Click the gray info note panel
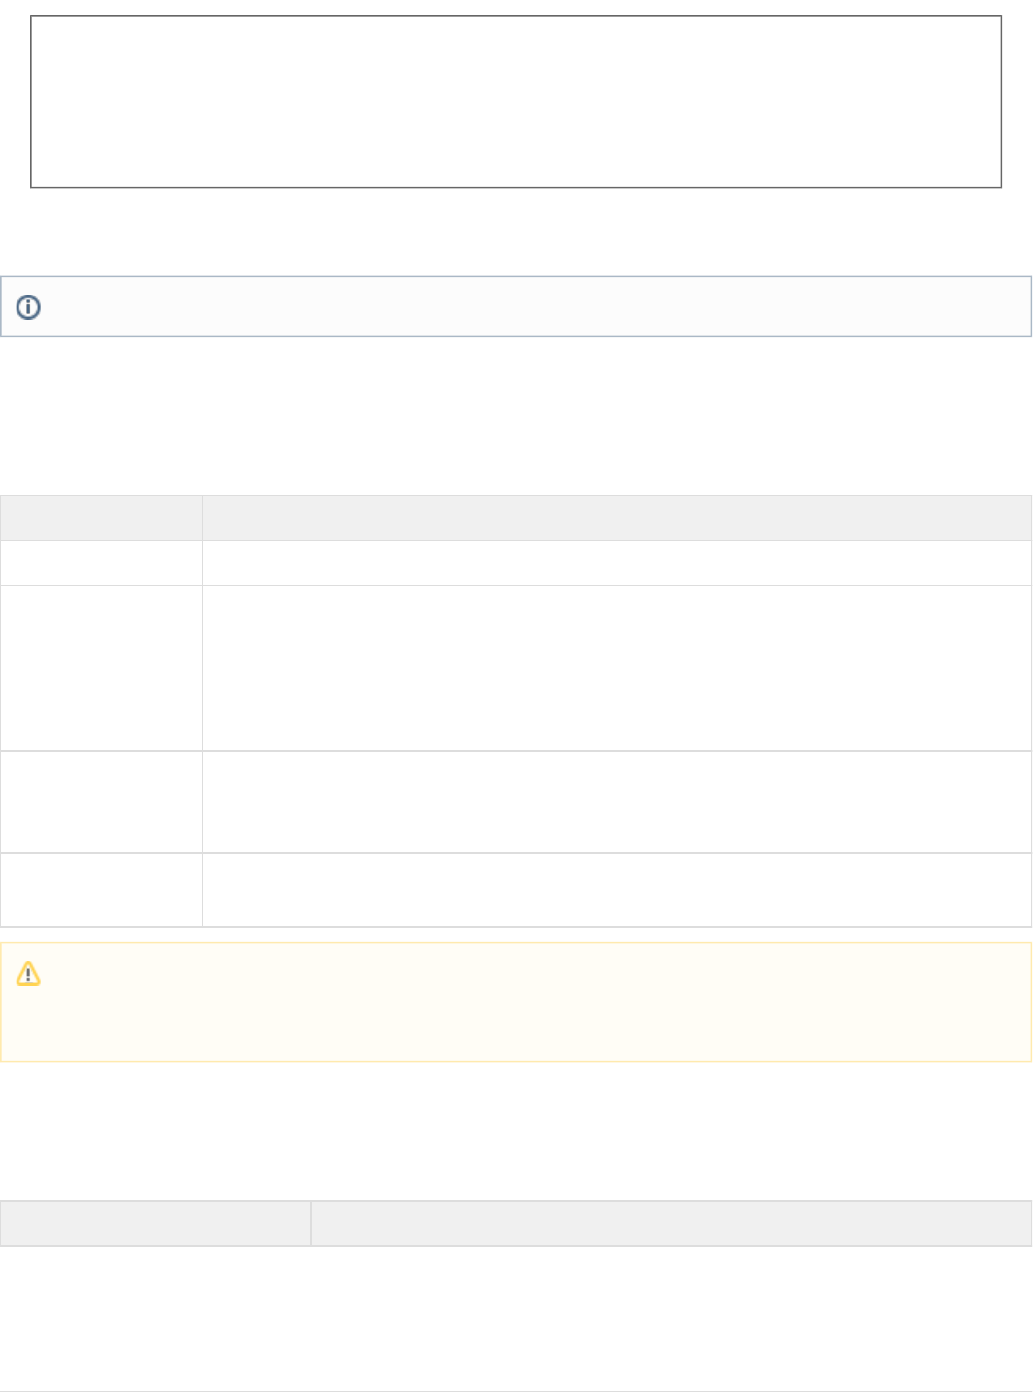The width and height of the screenshot is (1033, 1392). 530,307
